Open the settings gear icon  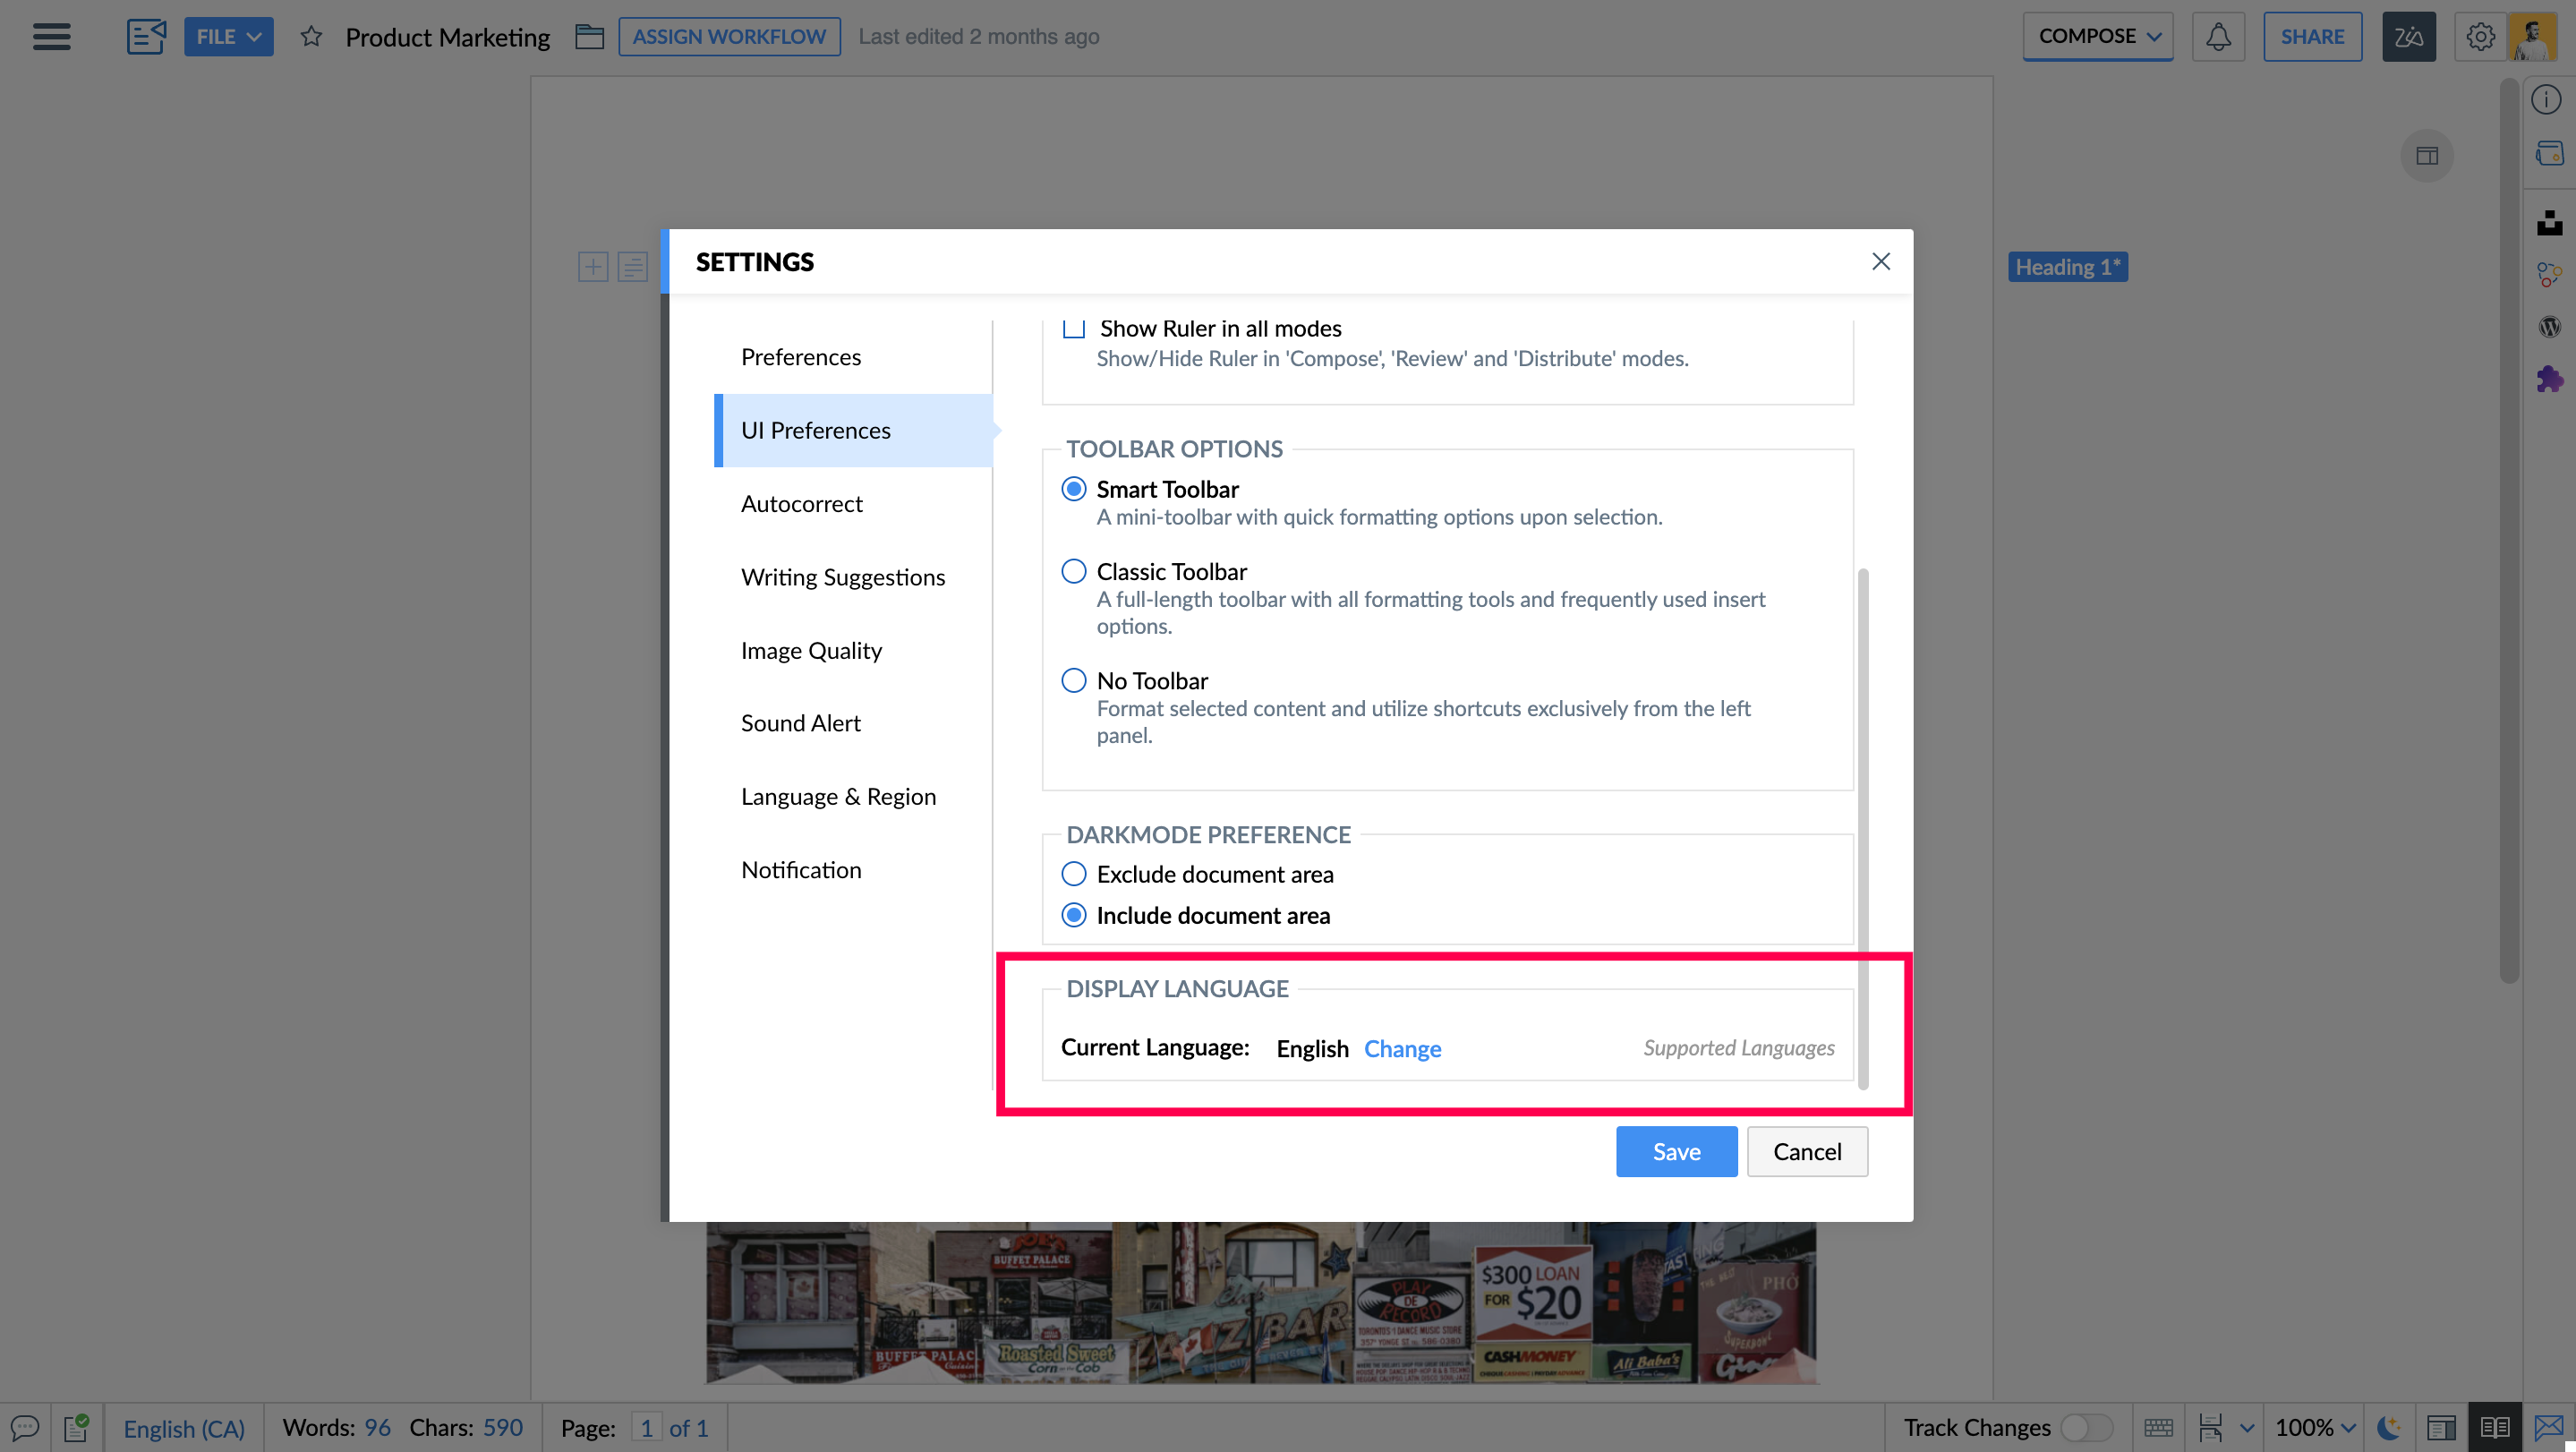click(2480, 37)
